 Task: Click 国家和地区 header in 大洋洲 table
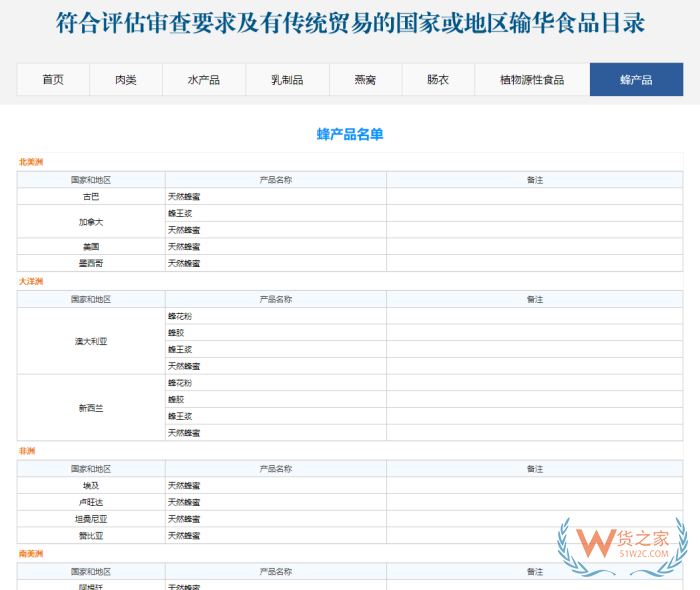point(91,299)
